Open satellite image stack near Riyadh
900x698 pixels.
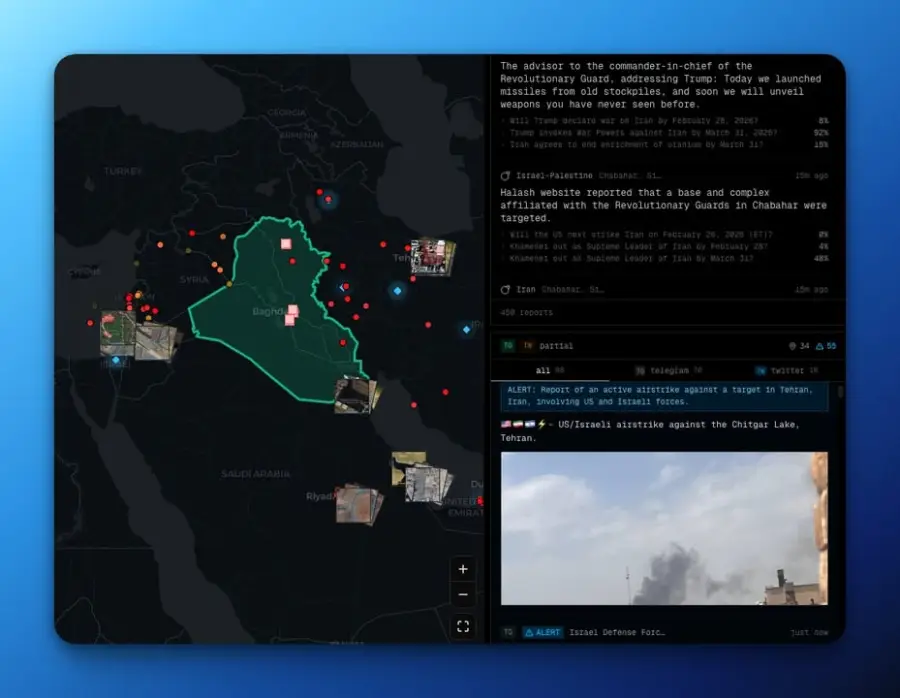[x=359, y=505]
